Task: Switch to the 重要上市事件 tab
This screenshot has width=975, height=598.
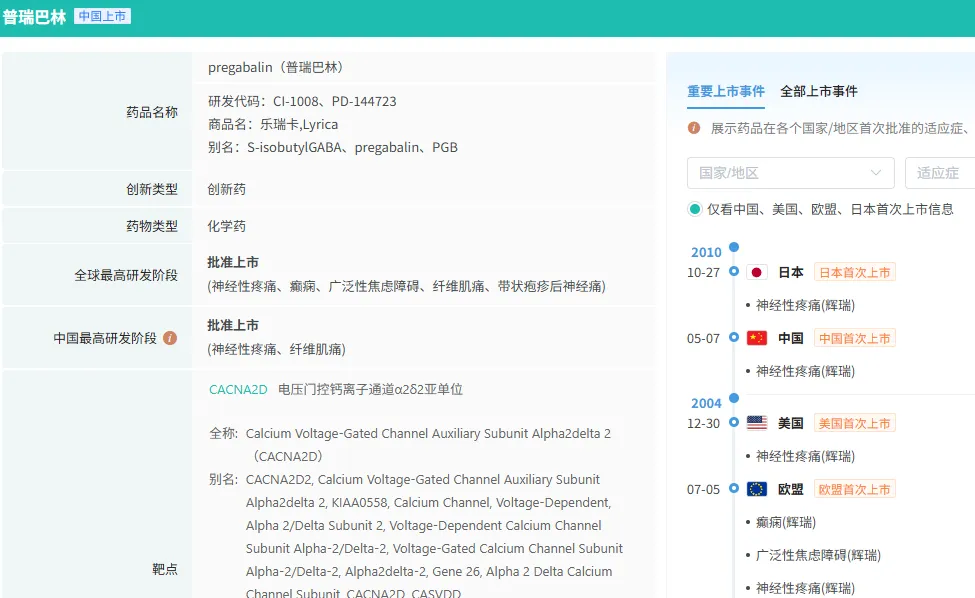Action: click(x=725, y=91)
